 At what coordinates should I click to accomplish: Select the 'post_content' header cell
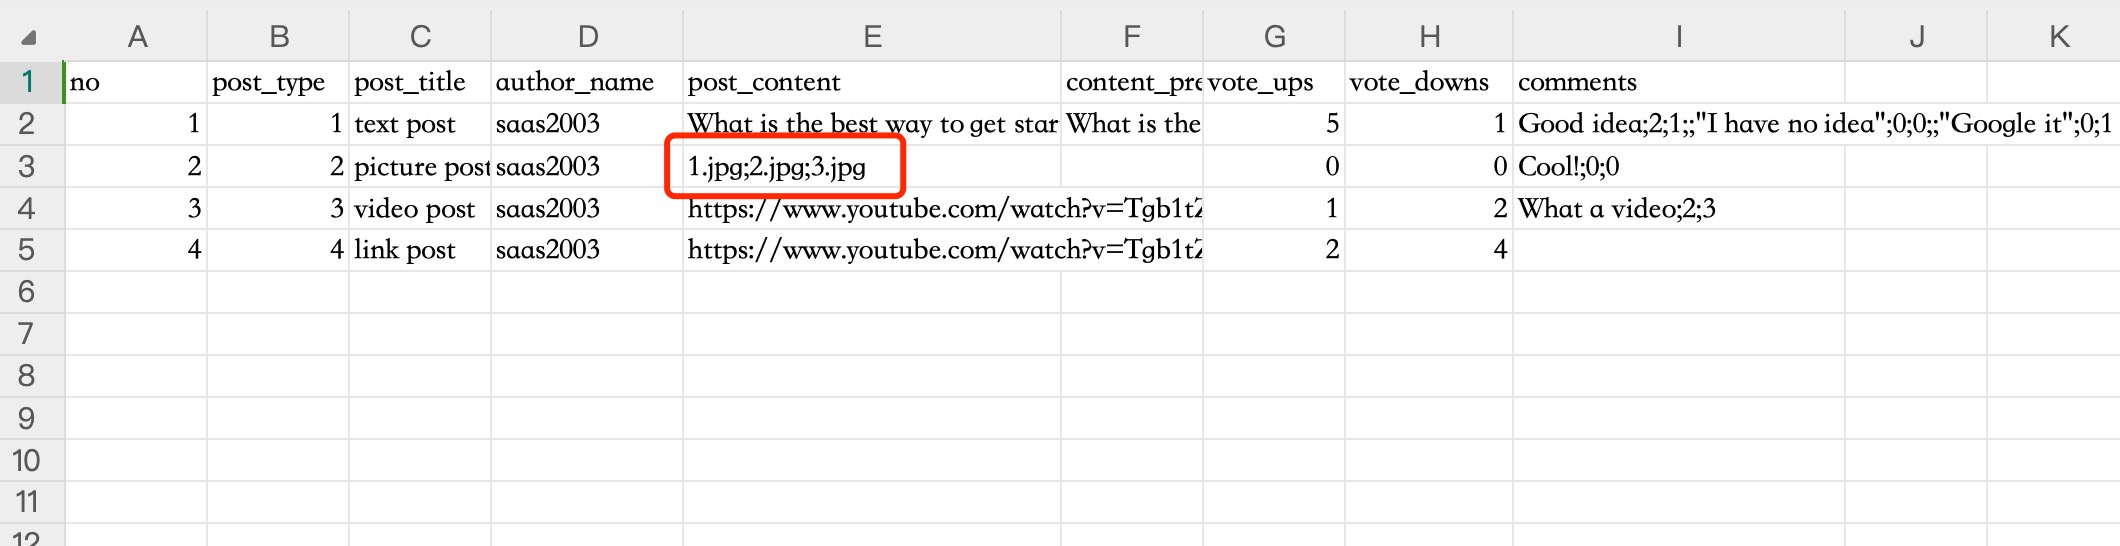pyautogui.click(x=871, y=82)
